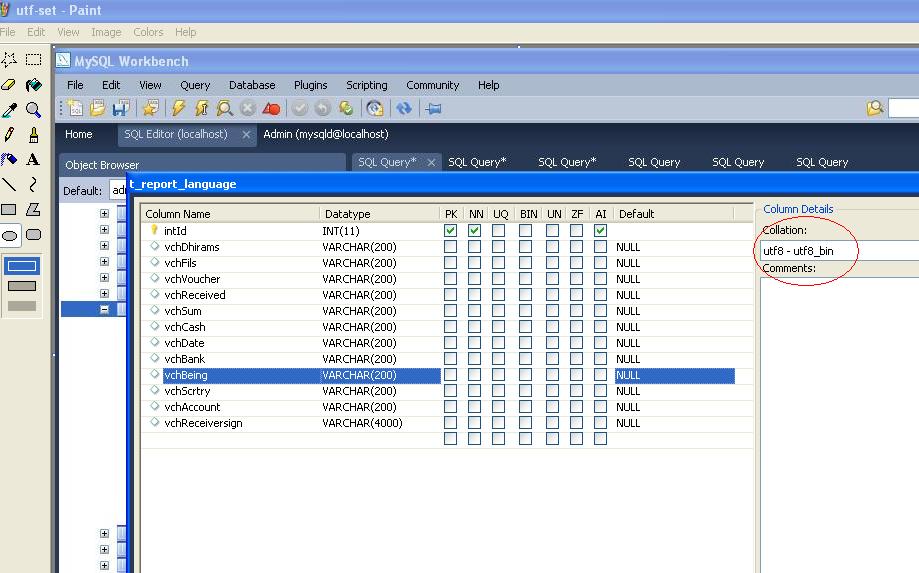Select Paint's Free-Form Select tool
919x573 pixels.
pos(9,60)
